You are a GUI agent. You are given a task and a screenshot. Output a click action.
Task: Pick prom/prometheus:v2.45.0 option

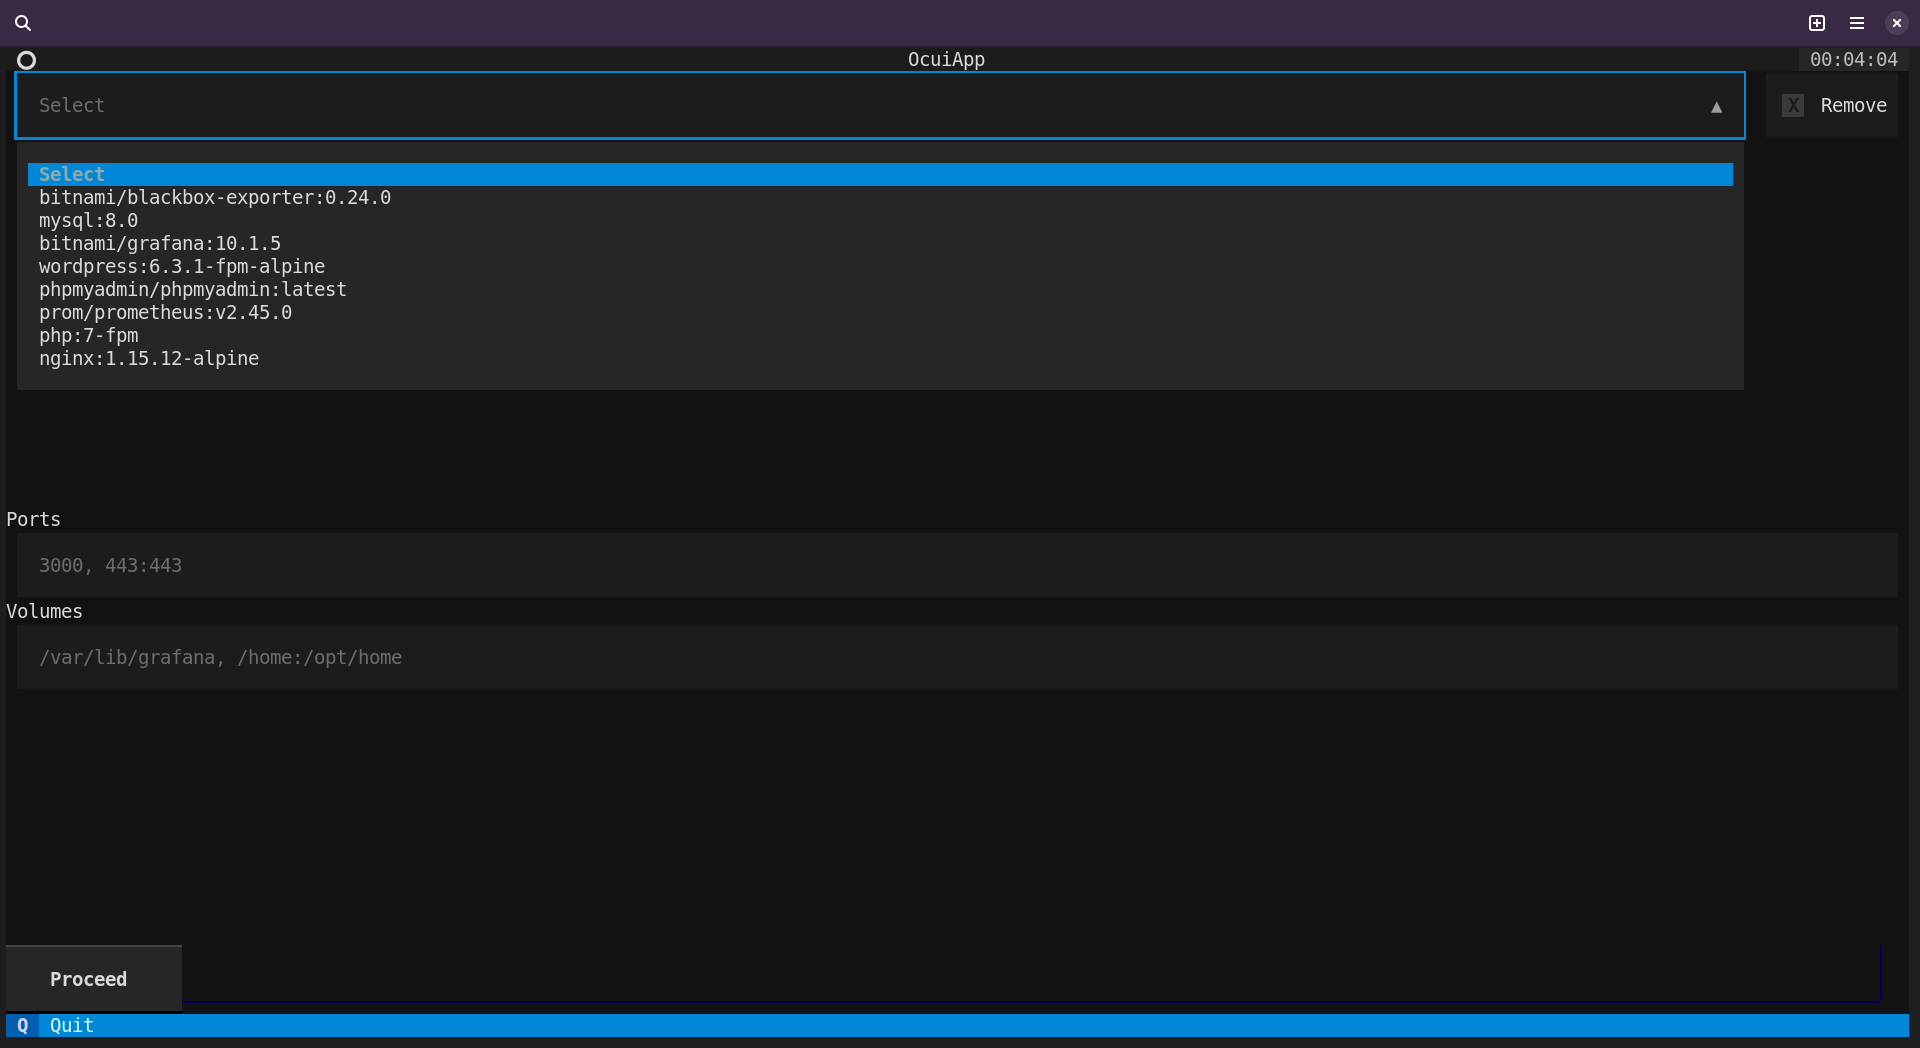[x=880, y=312]
